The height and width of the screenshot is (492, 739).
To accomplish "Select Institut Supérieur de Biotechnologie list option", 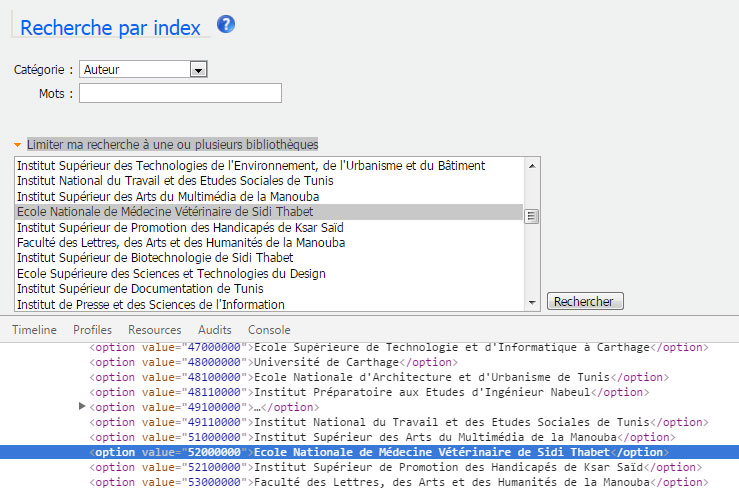I will click(x=269, y=258).
